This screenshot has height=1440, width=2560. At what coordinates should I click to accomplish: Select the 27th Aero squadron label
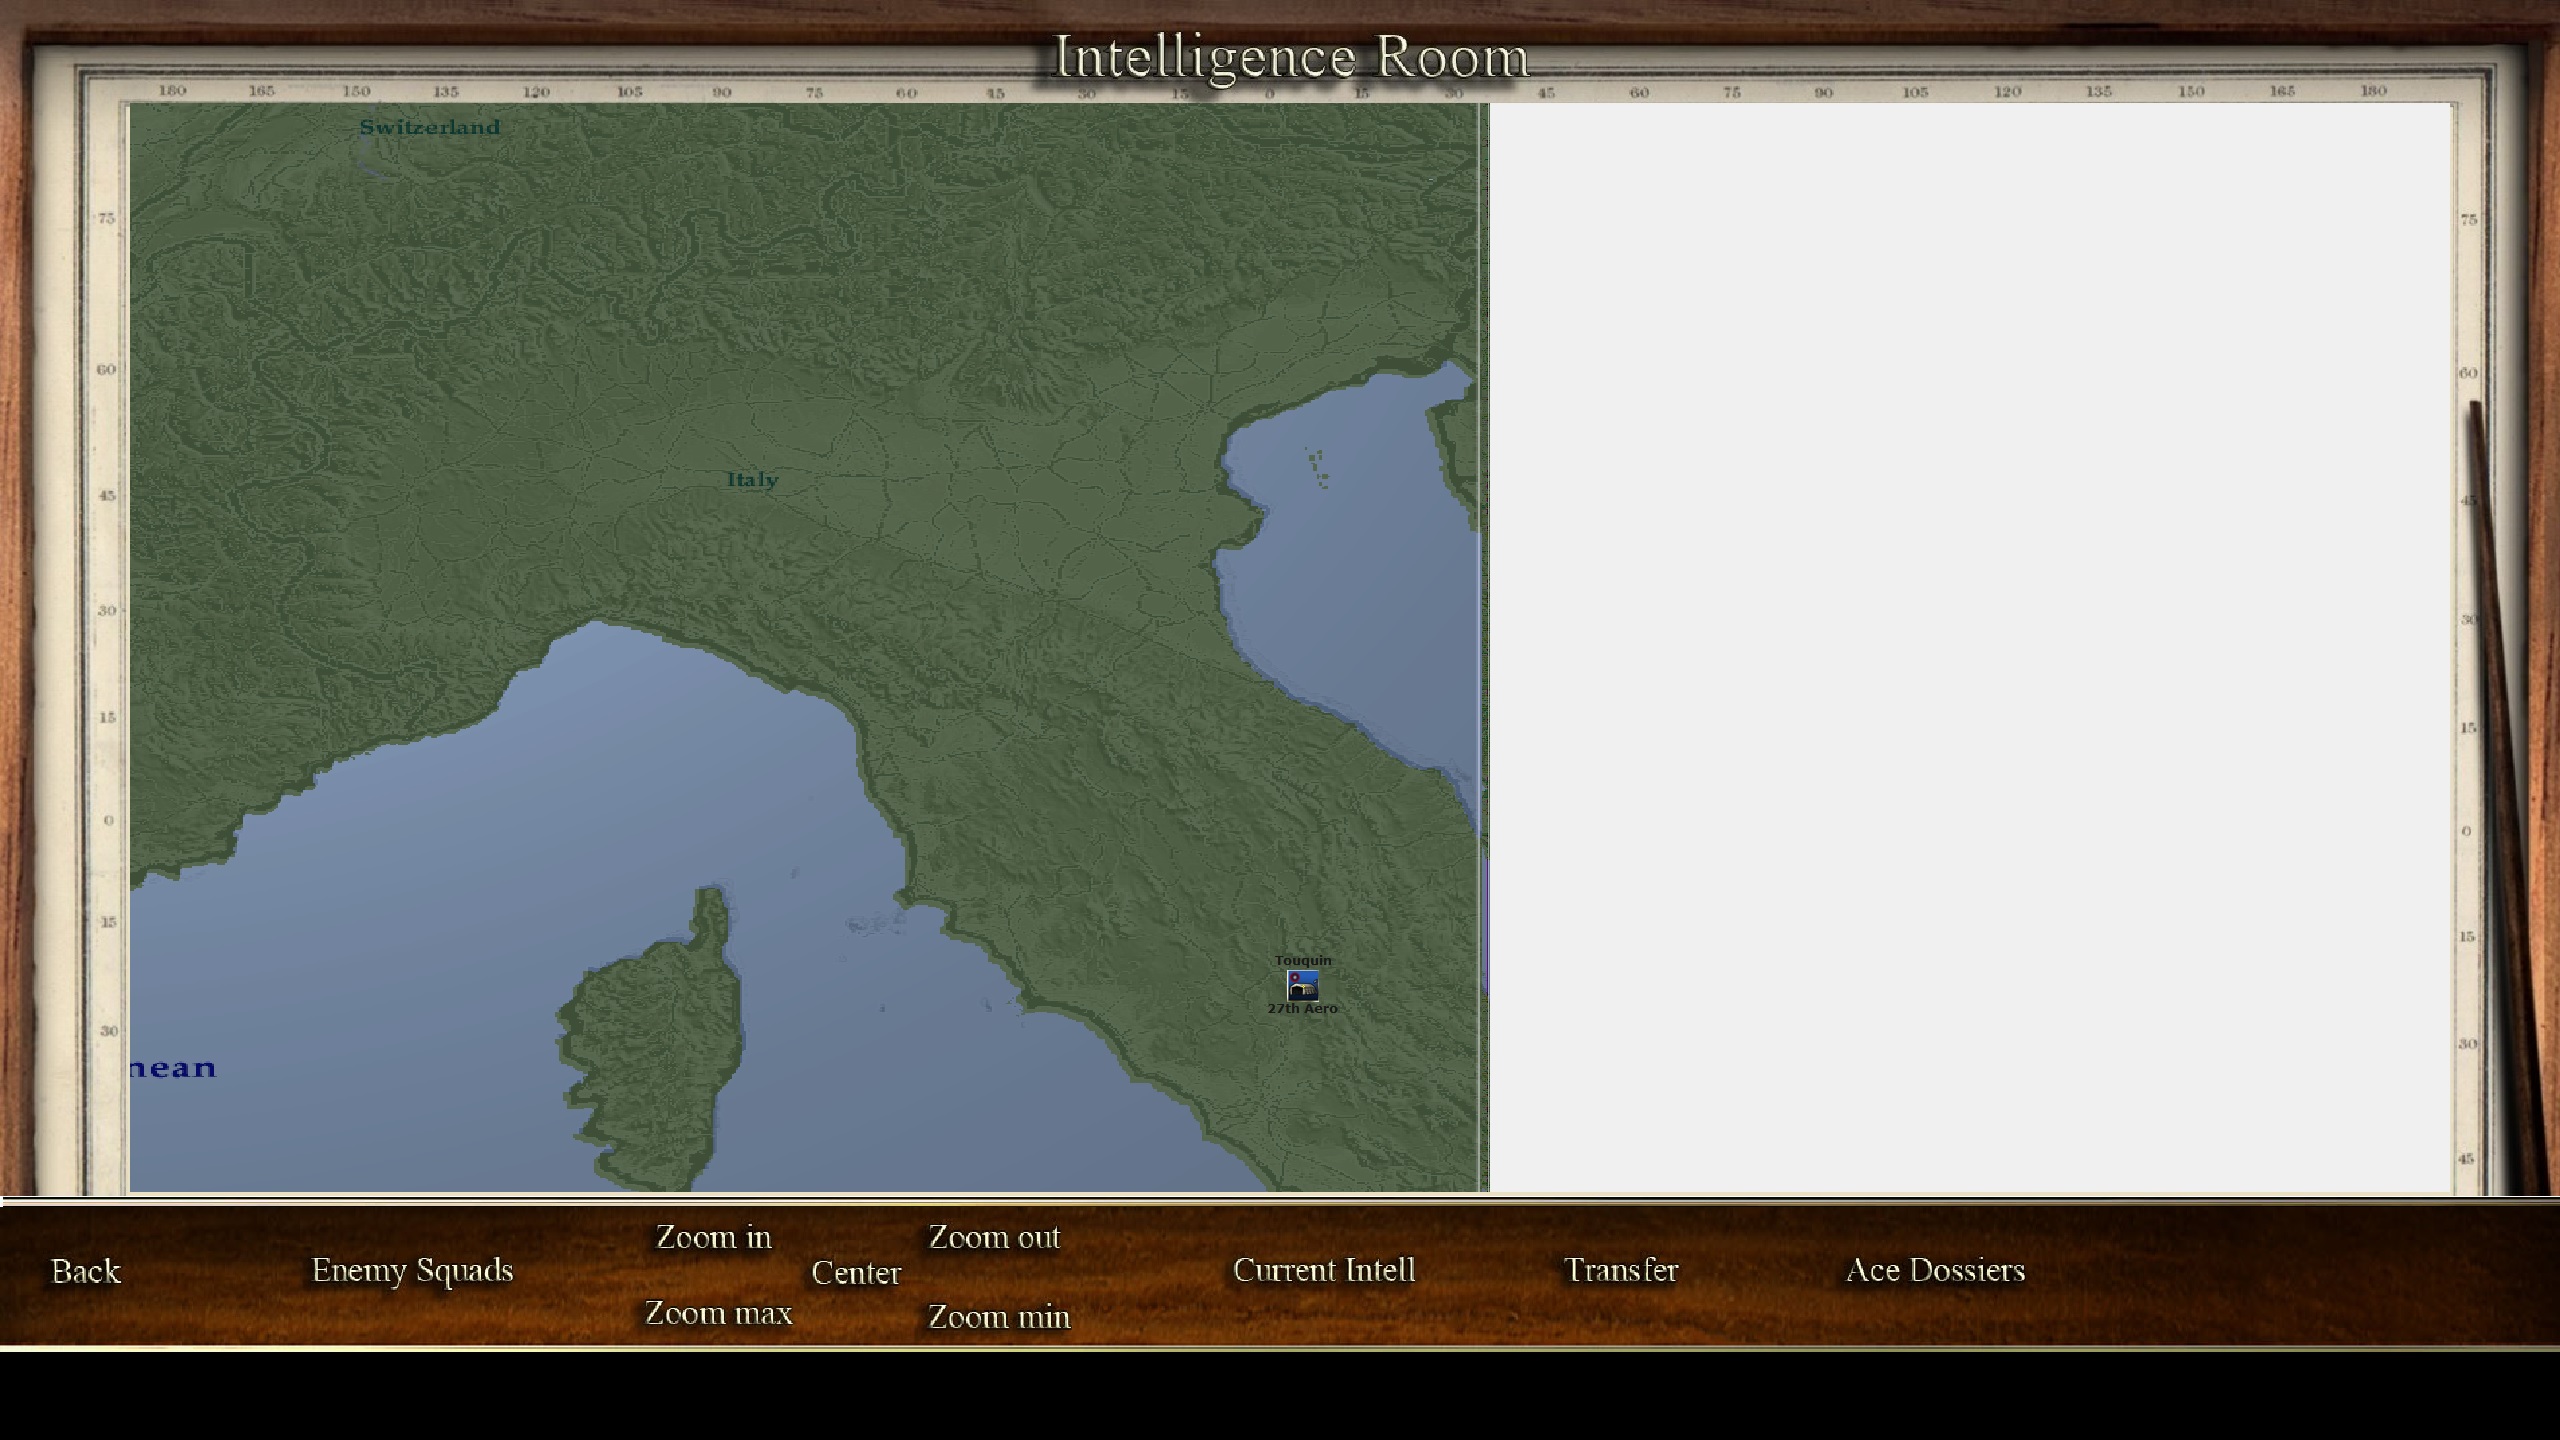(x=1302, y=1008)
